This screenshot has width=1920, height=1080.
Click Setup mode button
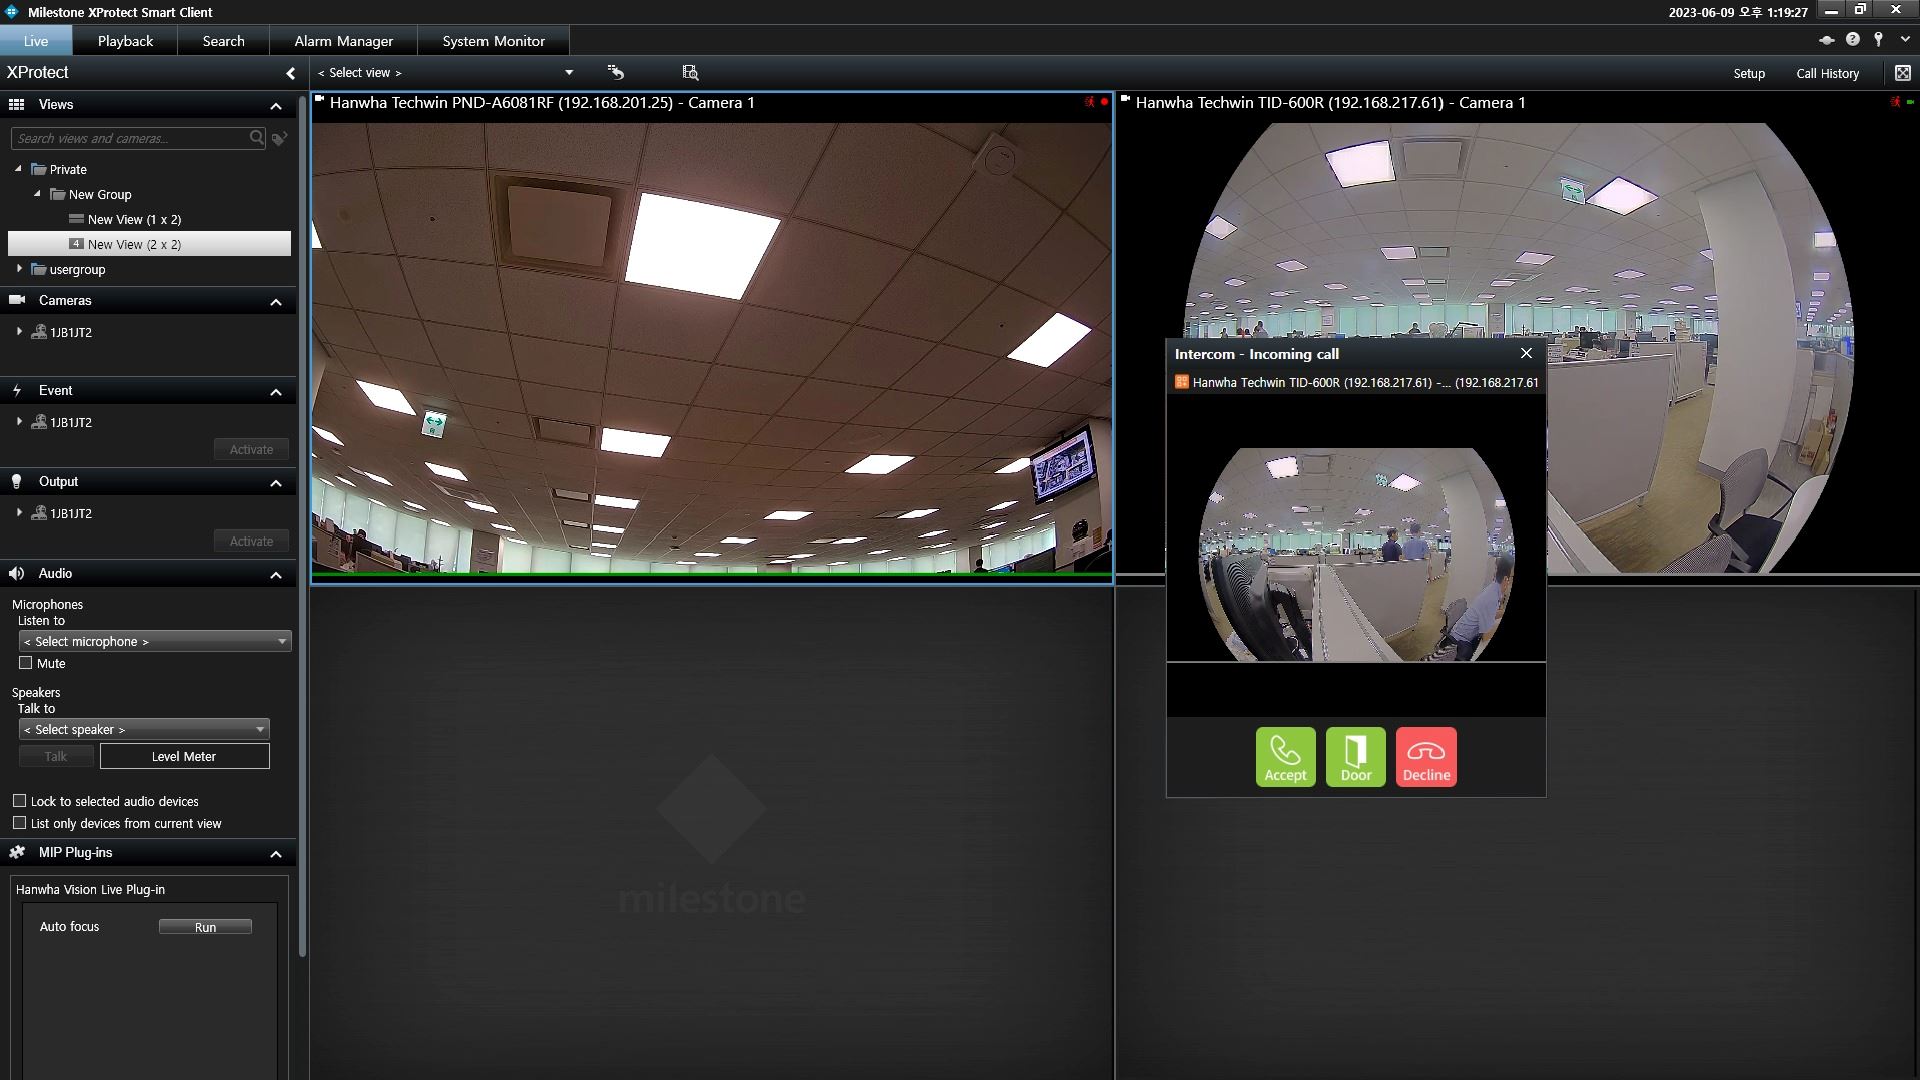[1749, 73]
